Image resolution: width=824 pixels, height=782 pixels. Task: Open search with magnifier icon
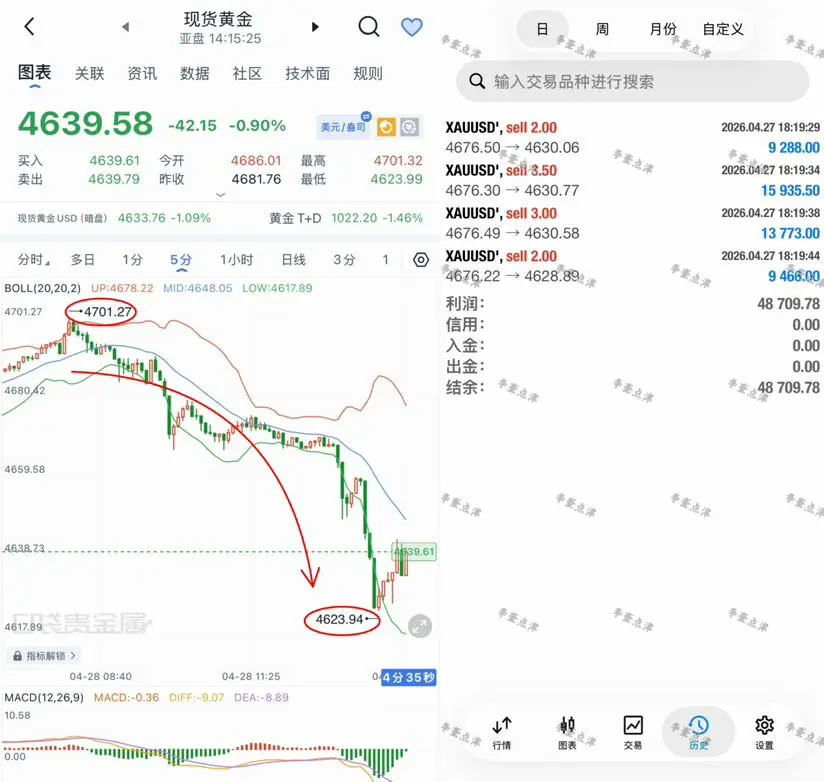coord(369,26)
